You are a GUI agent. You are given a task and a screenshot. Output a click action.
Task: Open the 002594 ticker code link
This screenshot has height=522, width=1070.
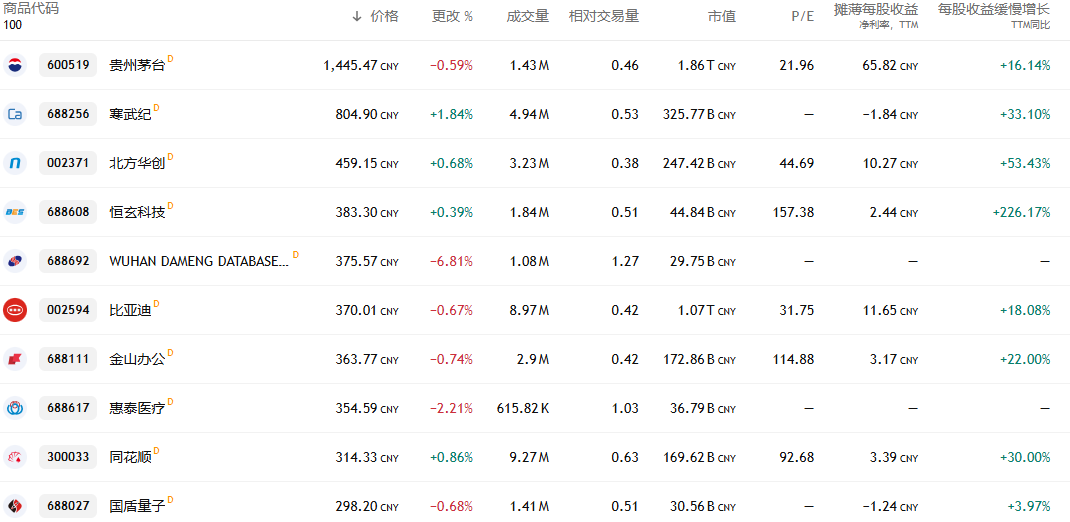[68, 310]
